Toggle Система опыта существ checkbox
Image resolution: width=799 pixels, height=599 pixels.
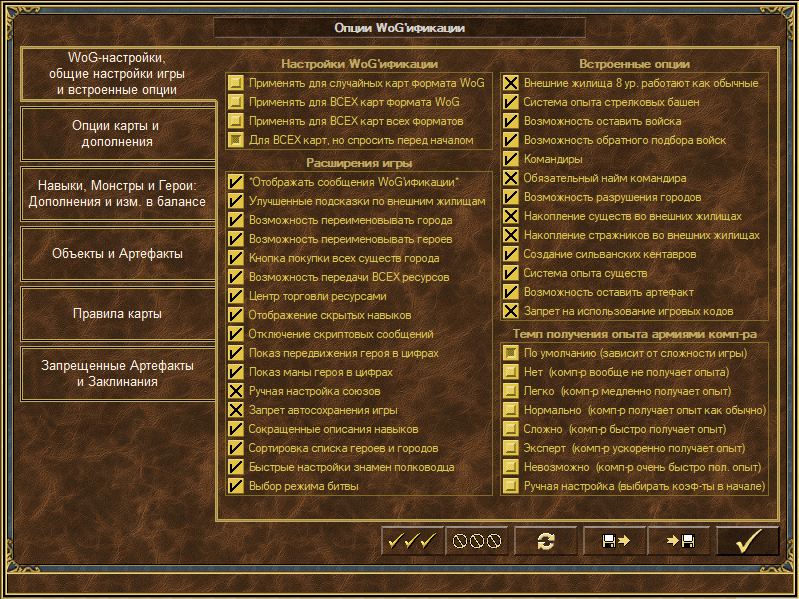[511, 273]
